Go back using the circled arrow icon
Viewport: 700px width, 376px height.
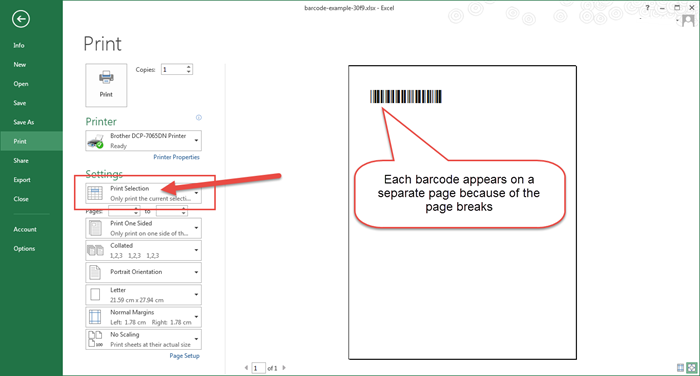21,19
